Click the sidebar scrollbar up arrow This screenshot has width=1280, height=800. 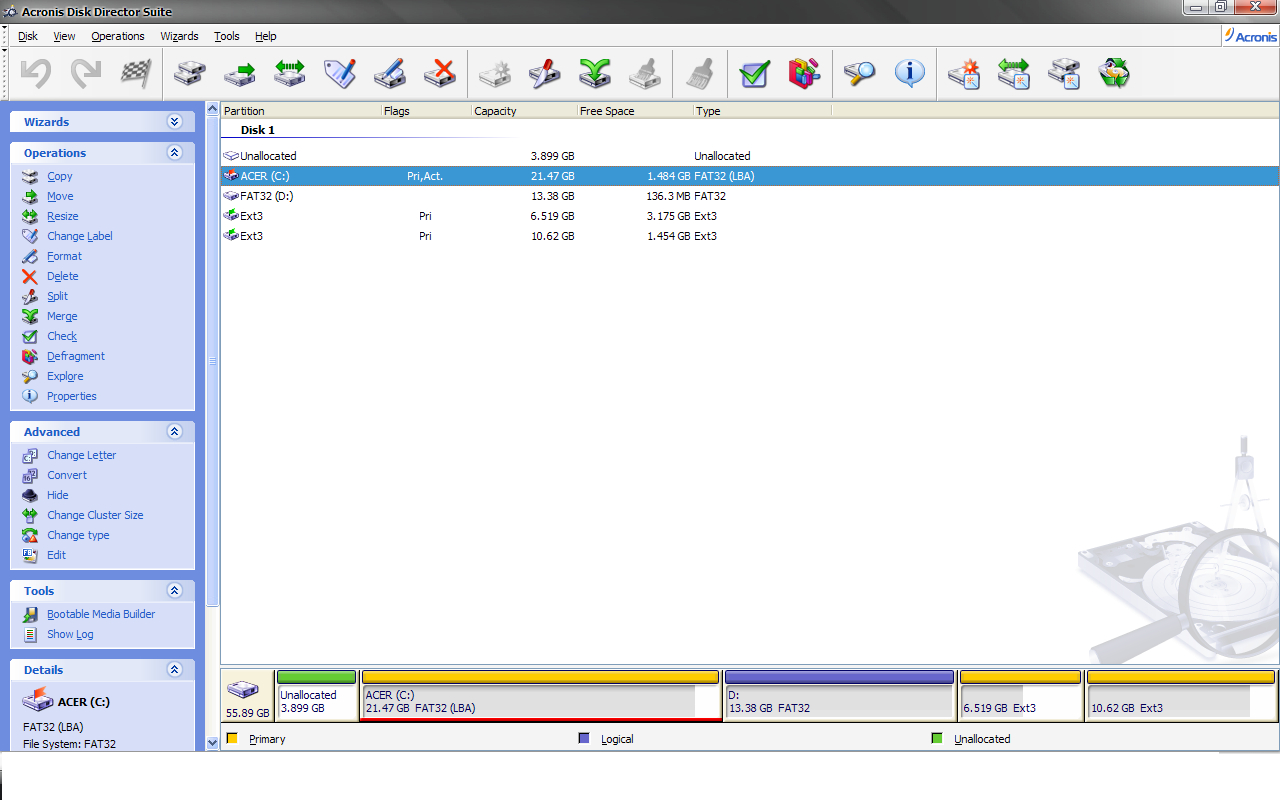coord(212,108)
